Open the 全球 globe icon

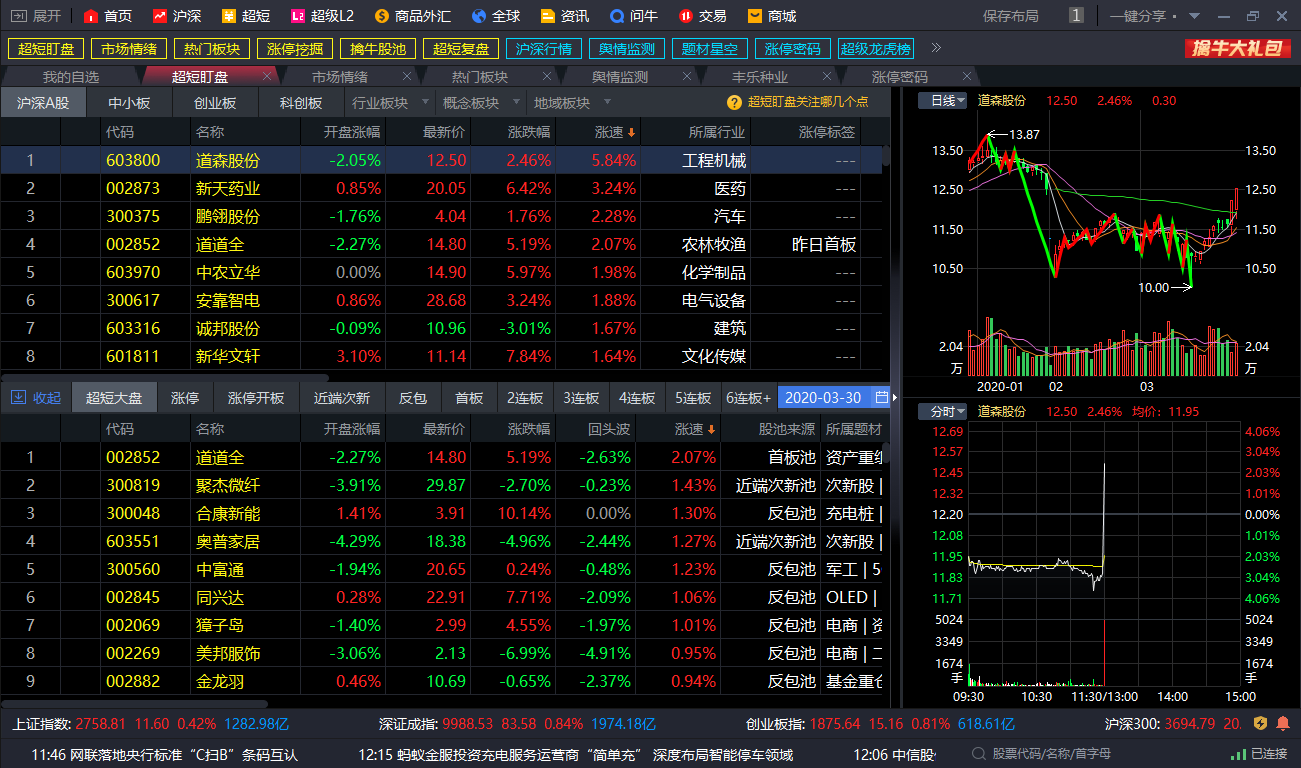point(479,16)
